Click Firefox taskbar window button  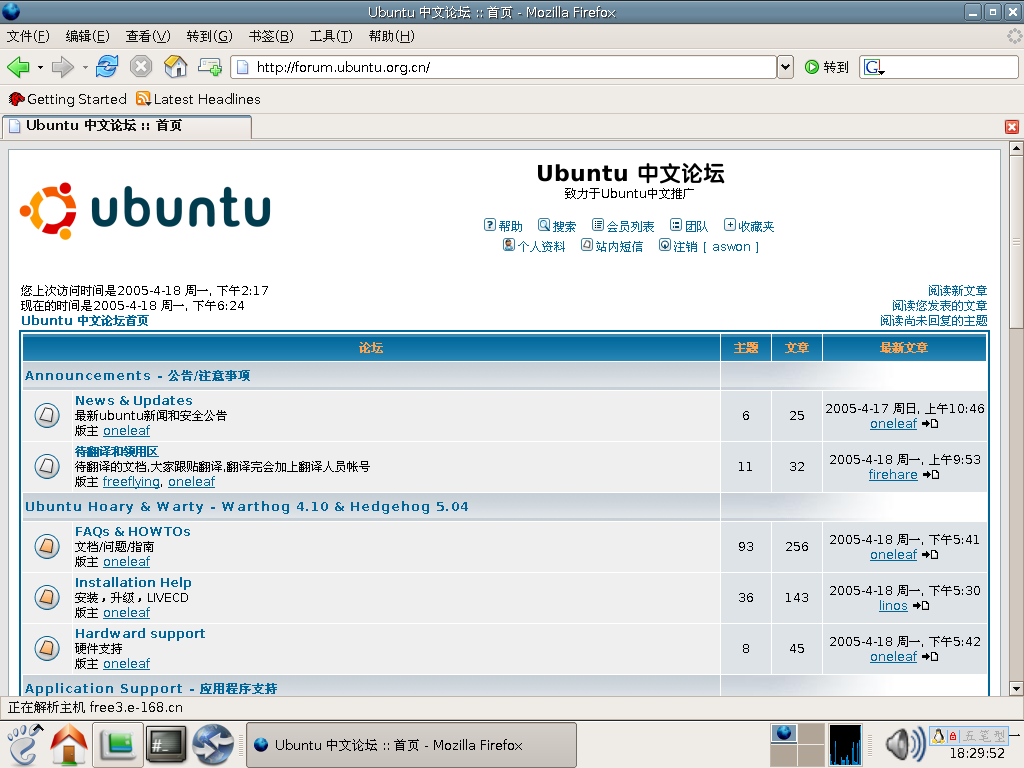pos(411,745)
